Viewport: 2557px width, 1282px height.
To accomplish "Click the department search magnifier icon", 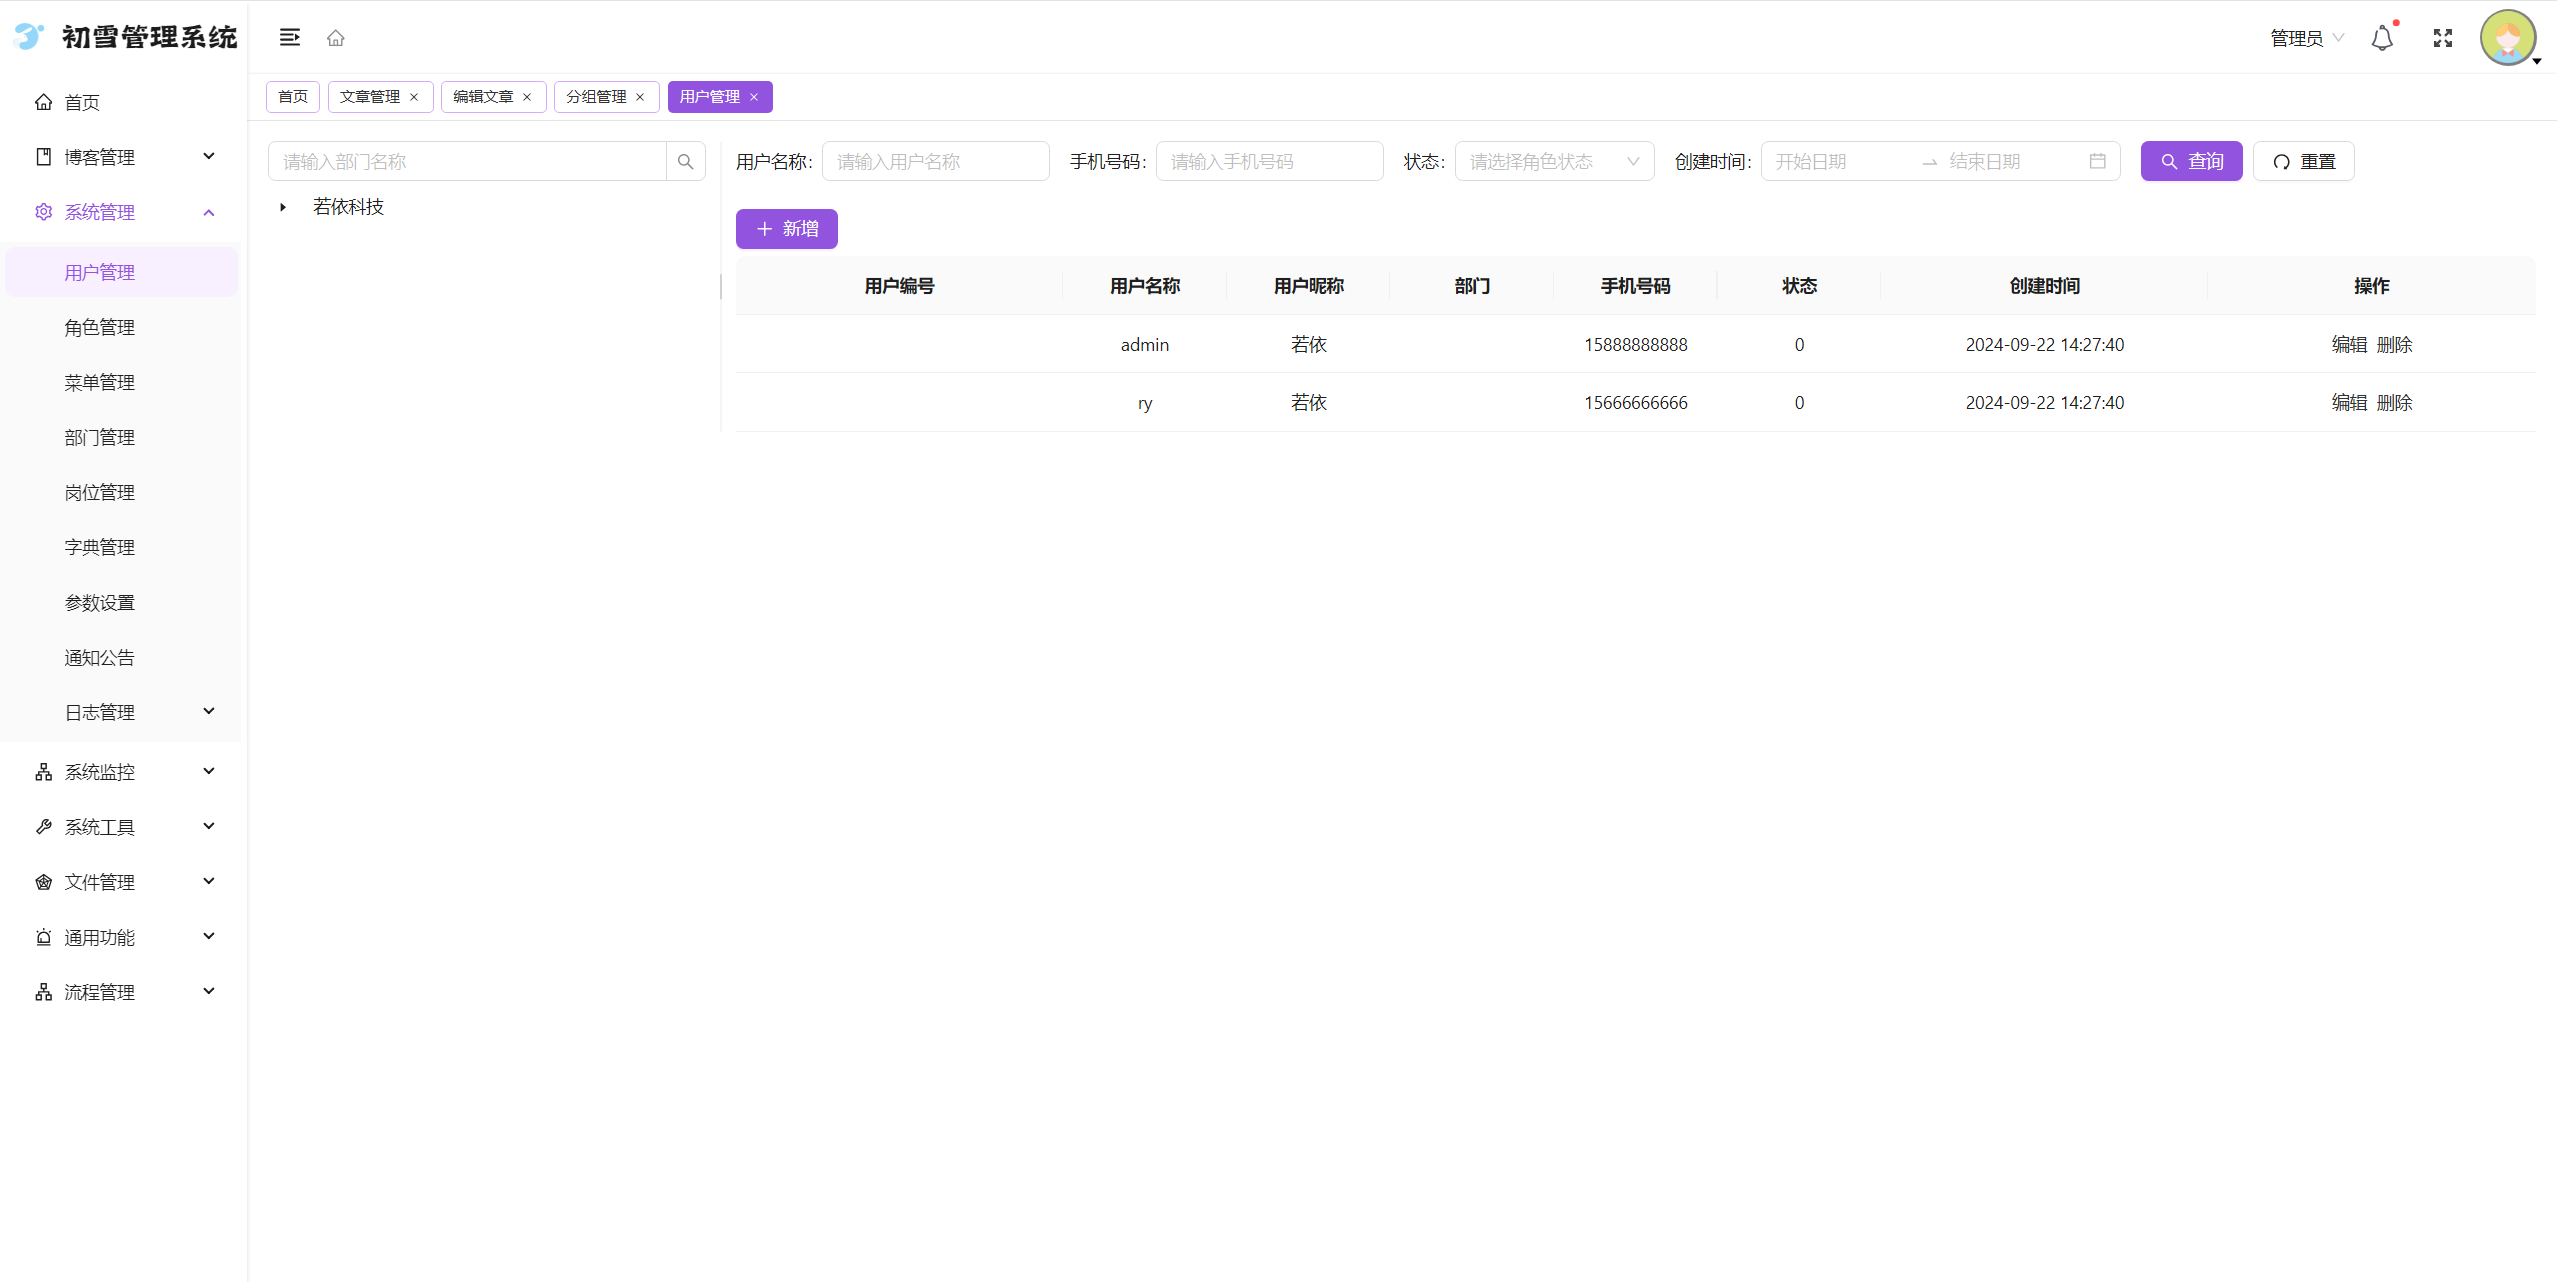I will coord(685,161).
